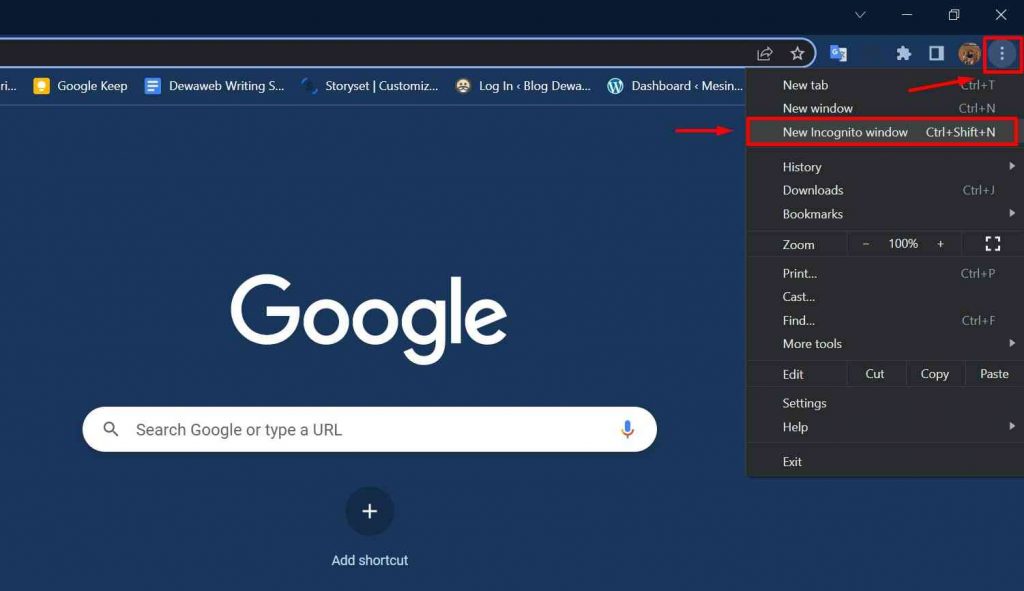Click the profile avatar icon
The height and width of the screenshot is (591, 1024).
[969, 54]
